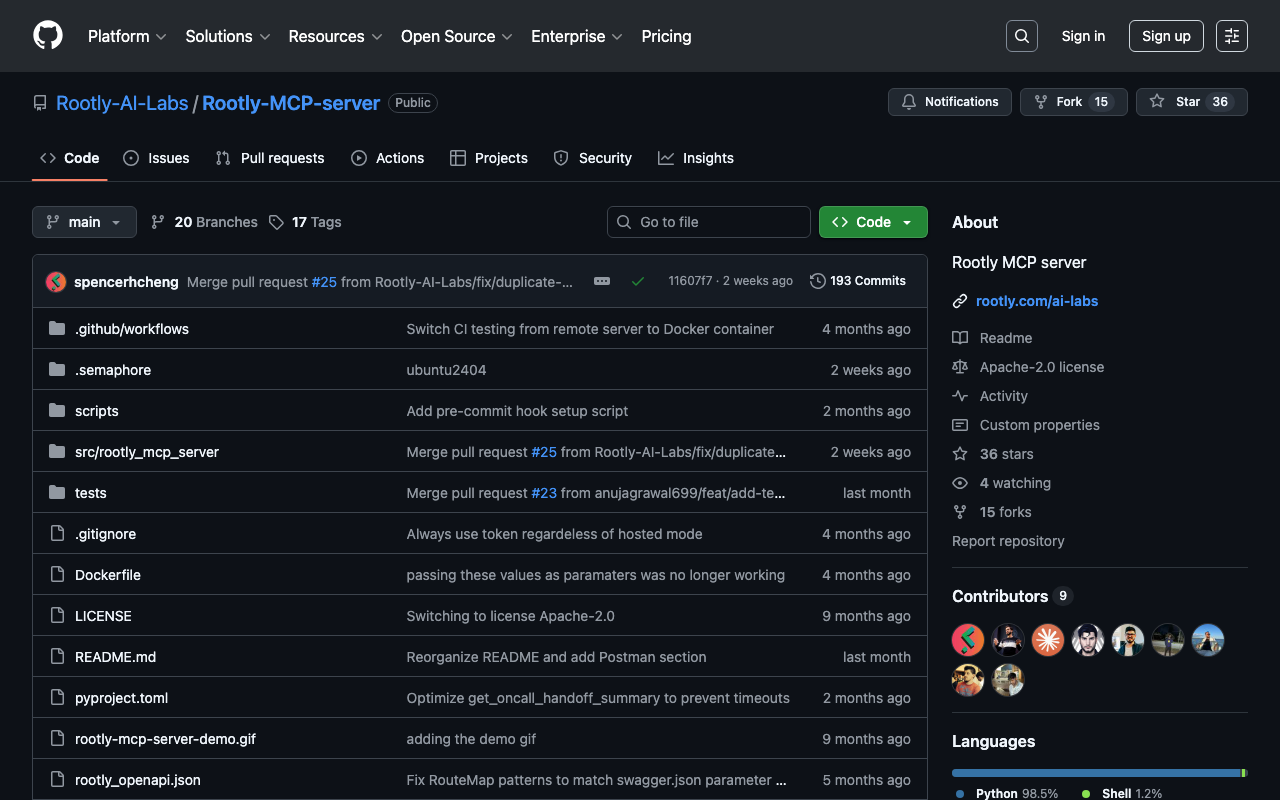The image size is (1280, 800).
Task: Open search with the magnifier icon
Action: point(1021,36)
